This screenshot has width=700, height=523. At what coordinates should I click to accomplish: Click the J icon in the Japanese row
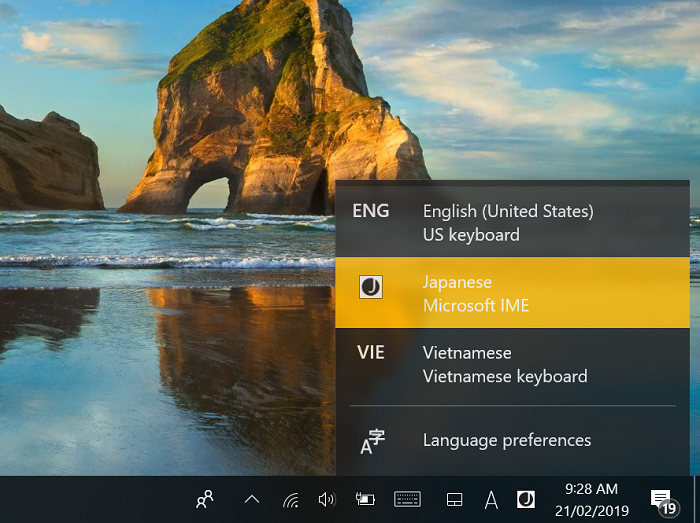click(x=371, y=286)
